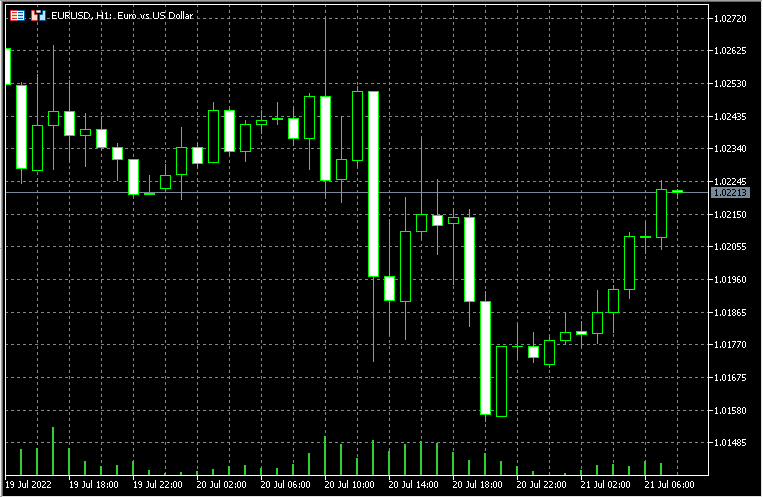Click the 1.02625 price scale label
Screen dimensions: 763x497
[730, 51]
